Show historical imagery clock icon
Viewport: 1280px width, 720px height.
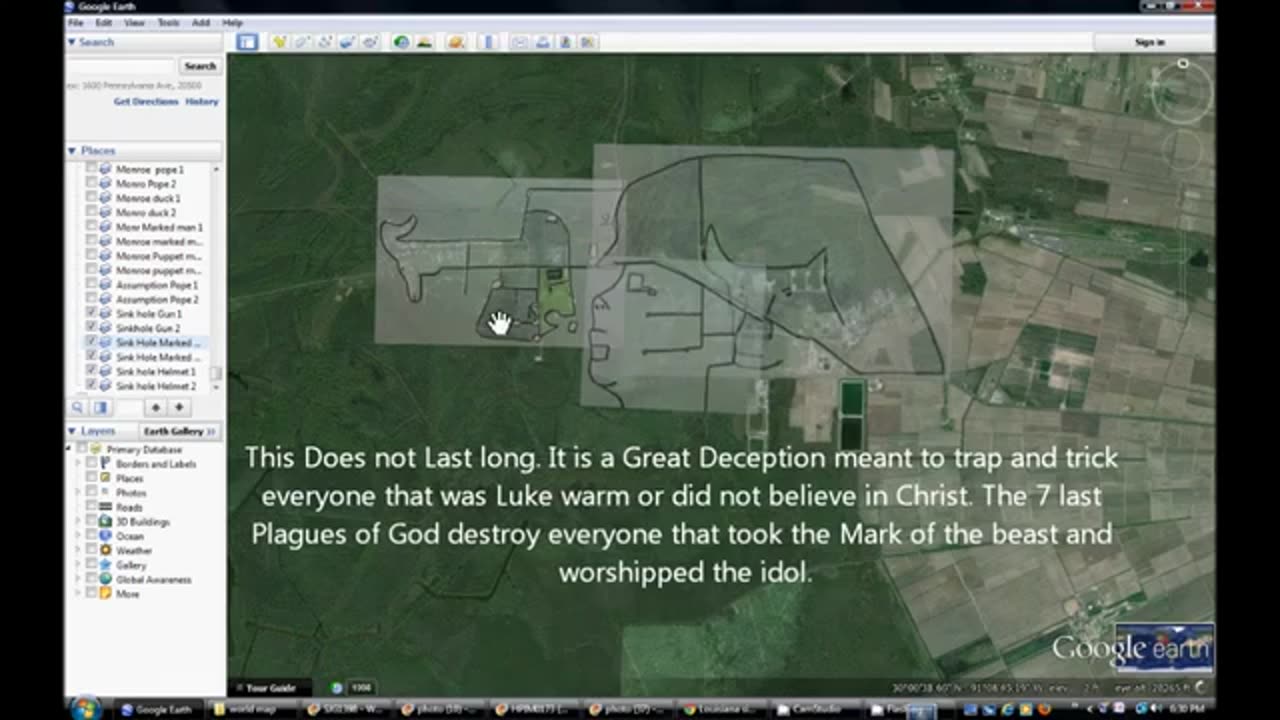(401, 42)
